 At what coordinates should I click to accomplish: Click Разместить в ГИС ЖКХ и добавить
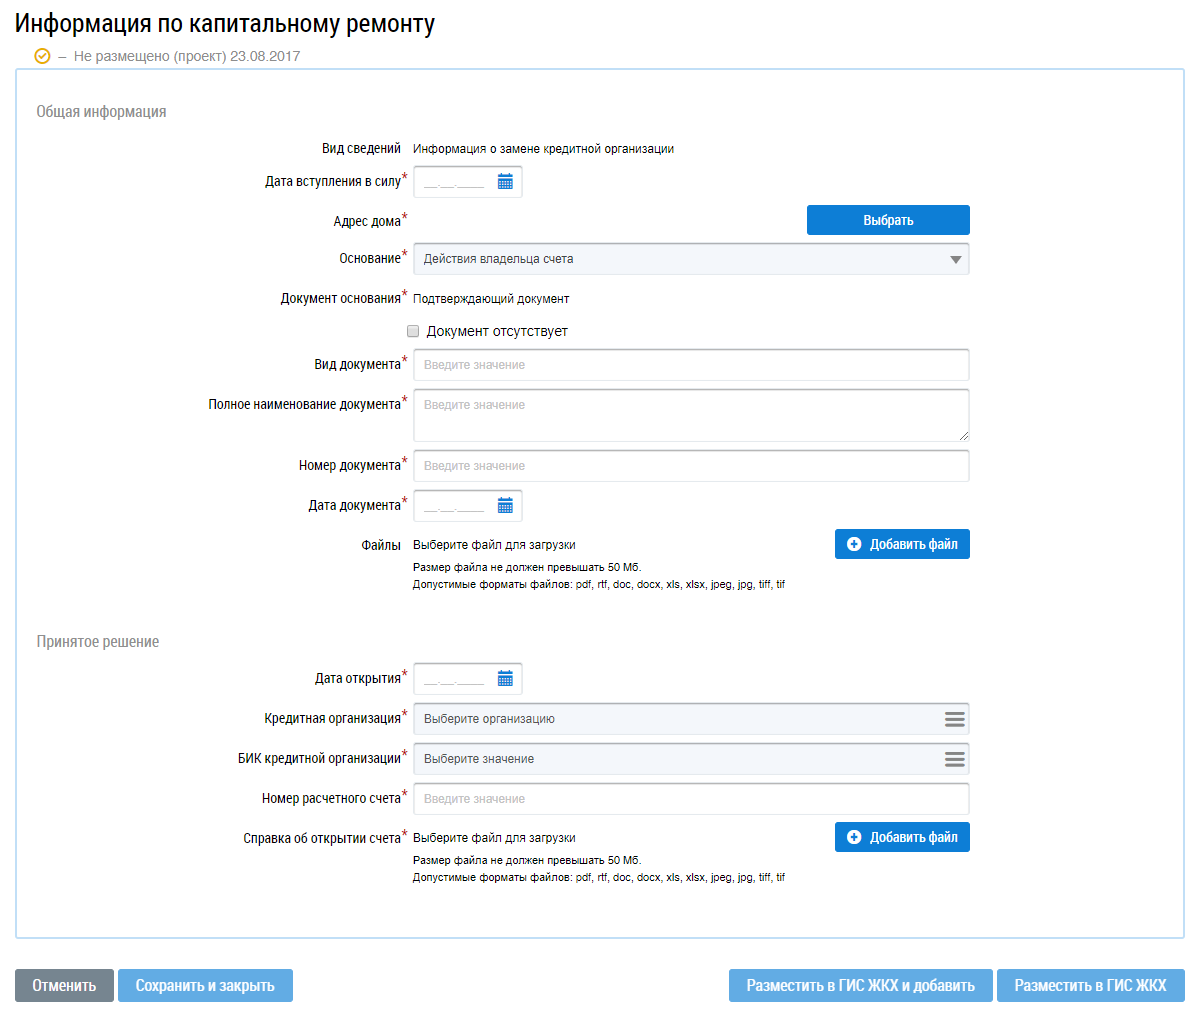tap(860, 985)
